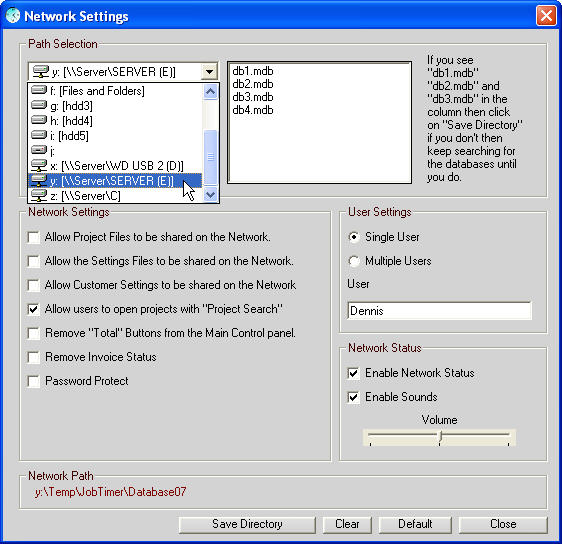562x544 pixels.
Task: Click the network drive icon for z: \\Server\C
Action: pos(39,195)
